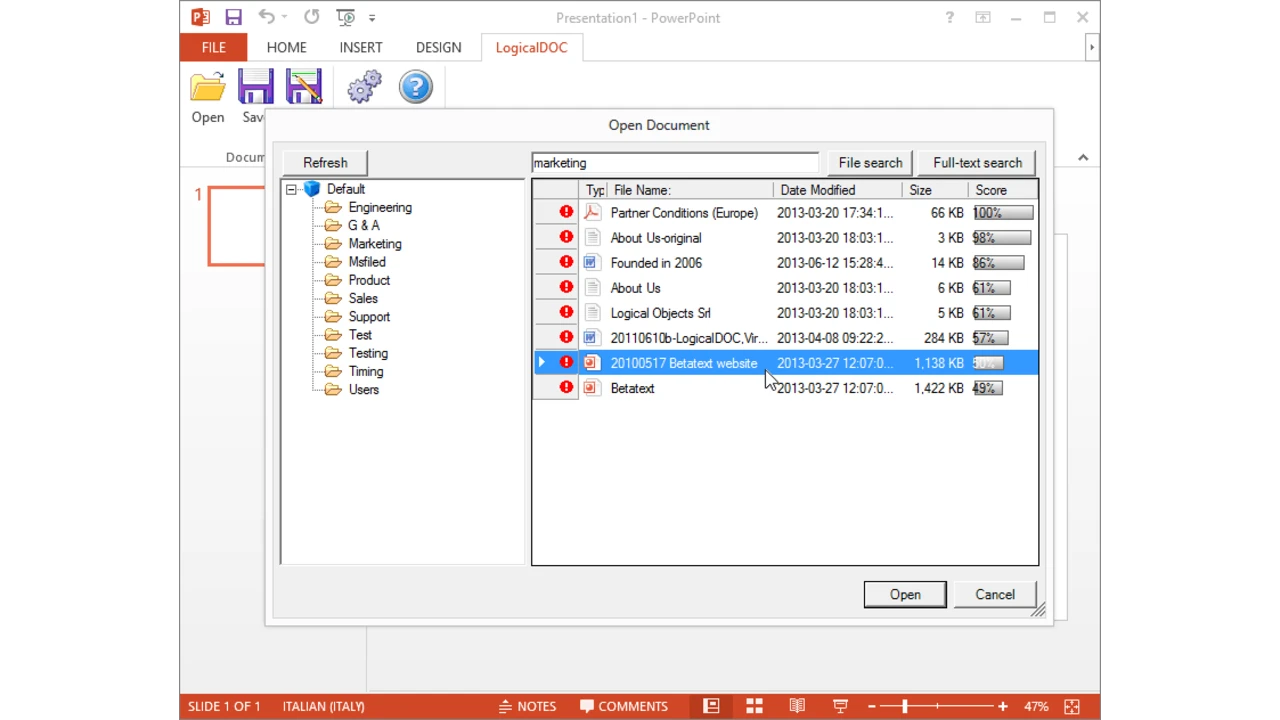
Task: Click the Save As floppy icon with pencil
Action: click(304, 87)
